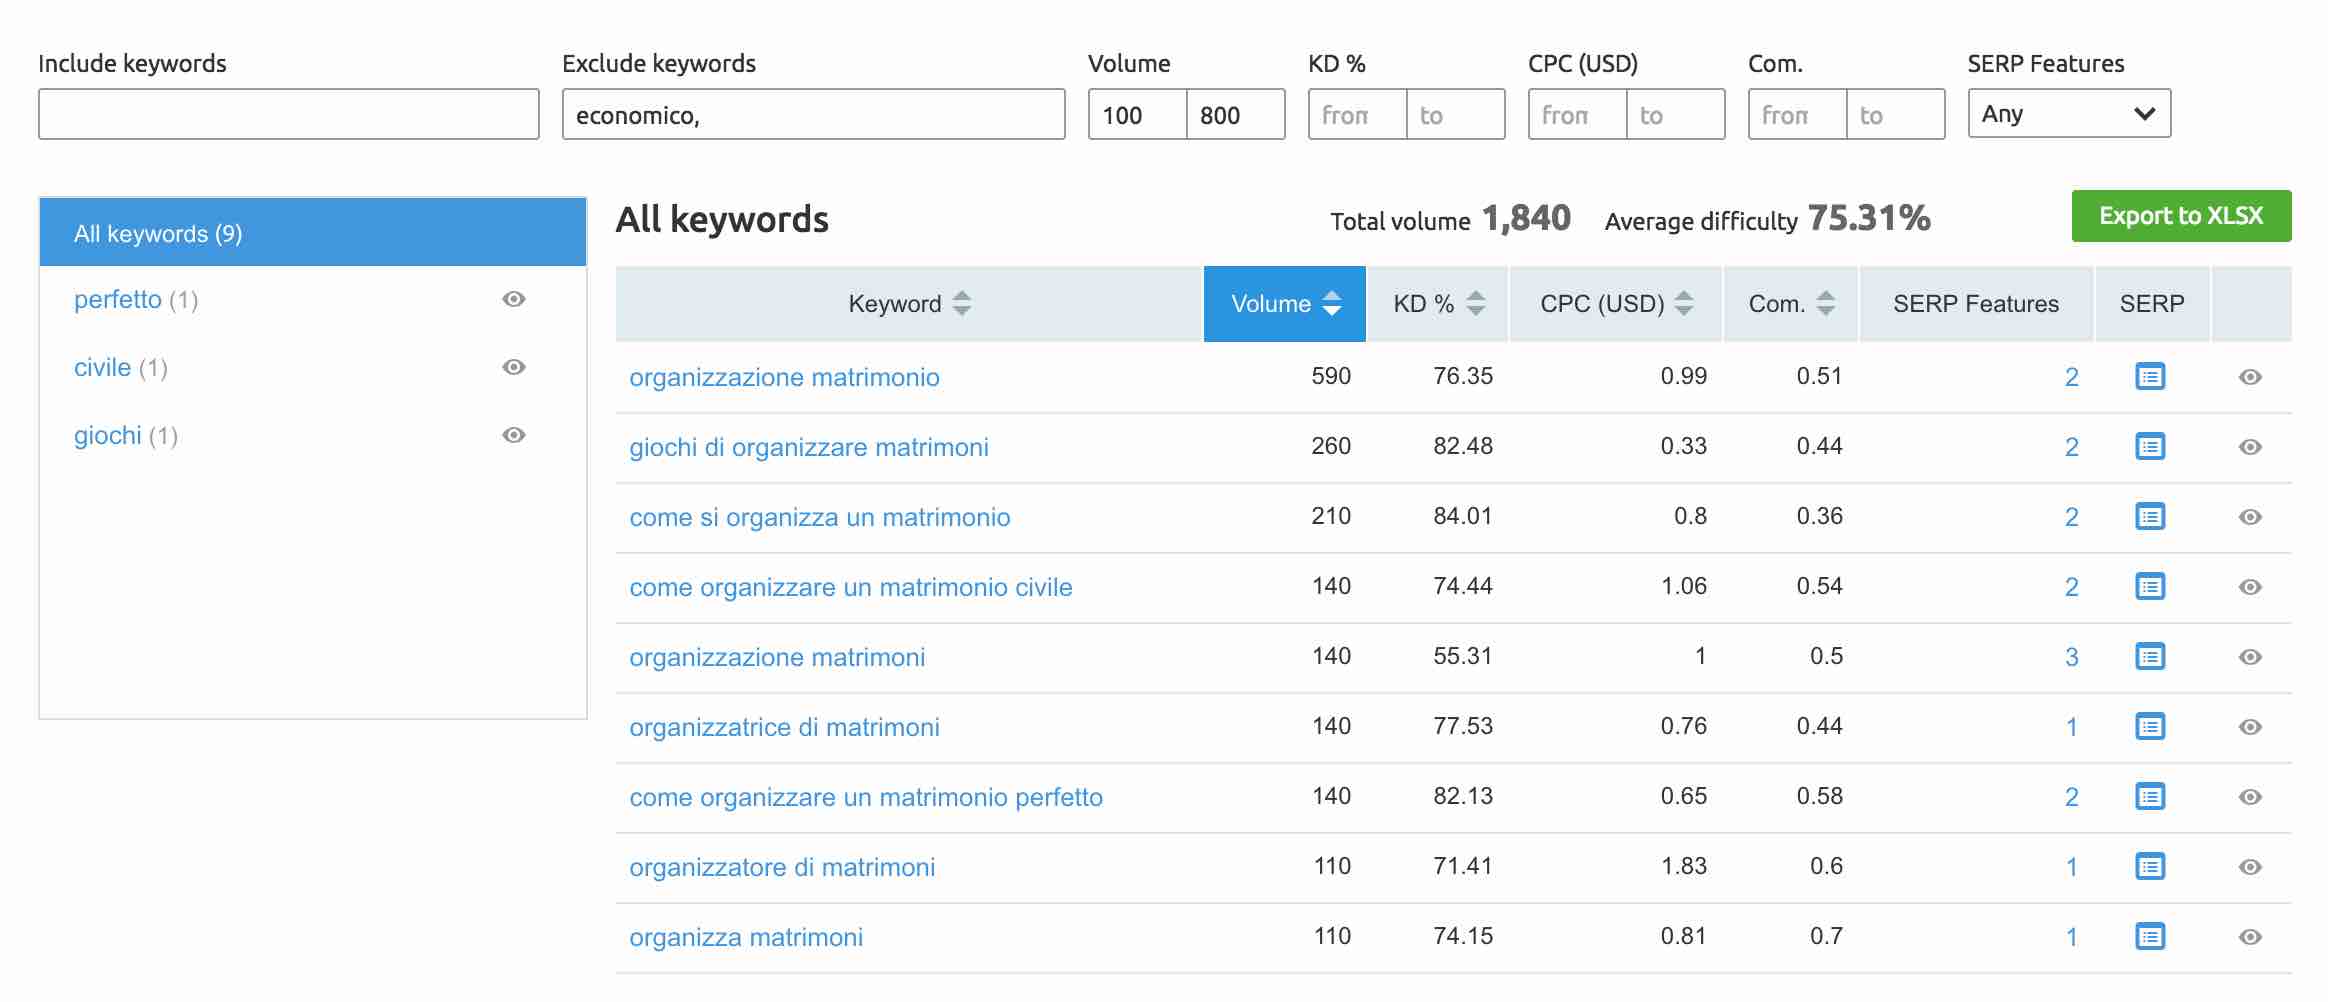
Task: Click the KD % to field
Action: [x=1456, y=114]
